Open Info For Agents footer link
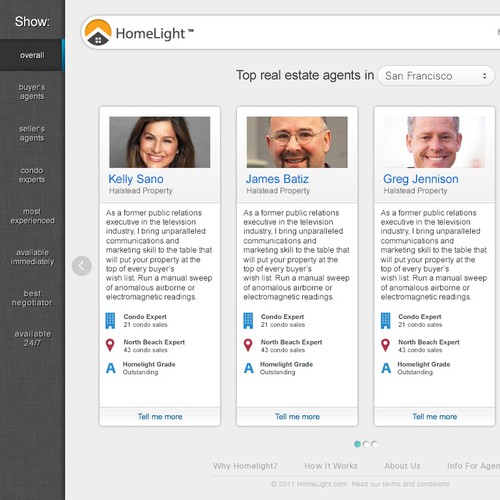 (x=473, y=466)
